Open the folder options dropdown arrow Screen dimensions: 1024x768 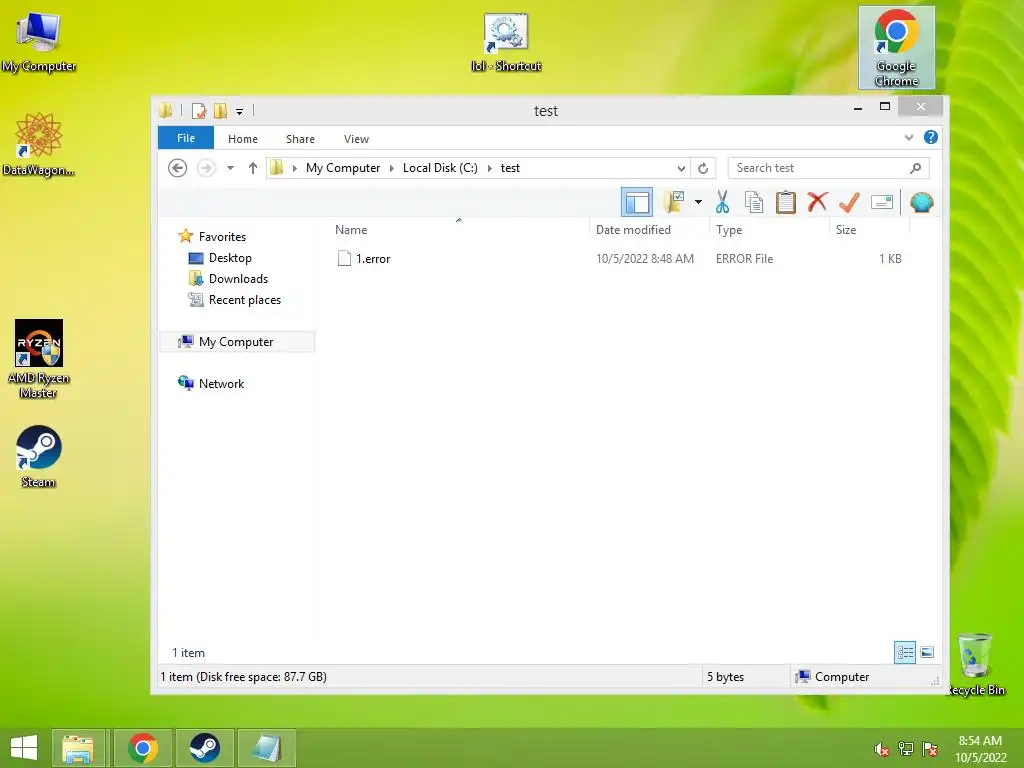click(698, 202)
